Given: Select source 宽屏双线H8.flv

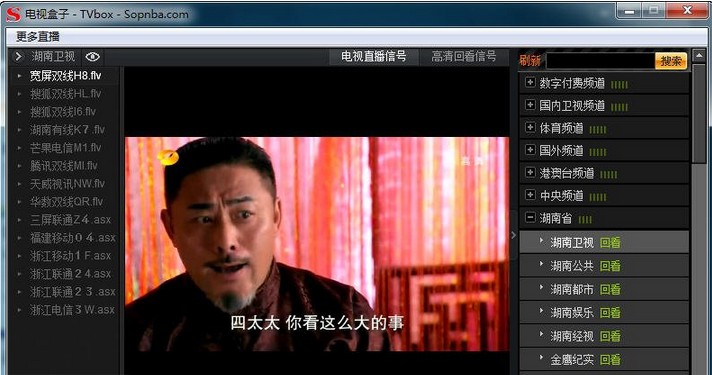Looking at the screenshot, I should [x=65, y=76].
